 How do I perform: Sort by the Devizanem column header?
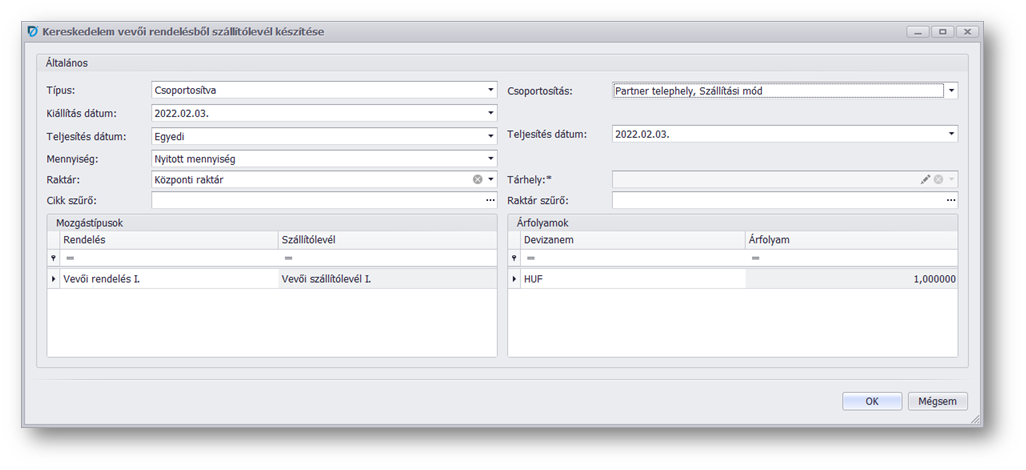point(632,240)
